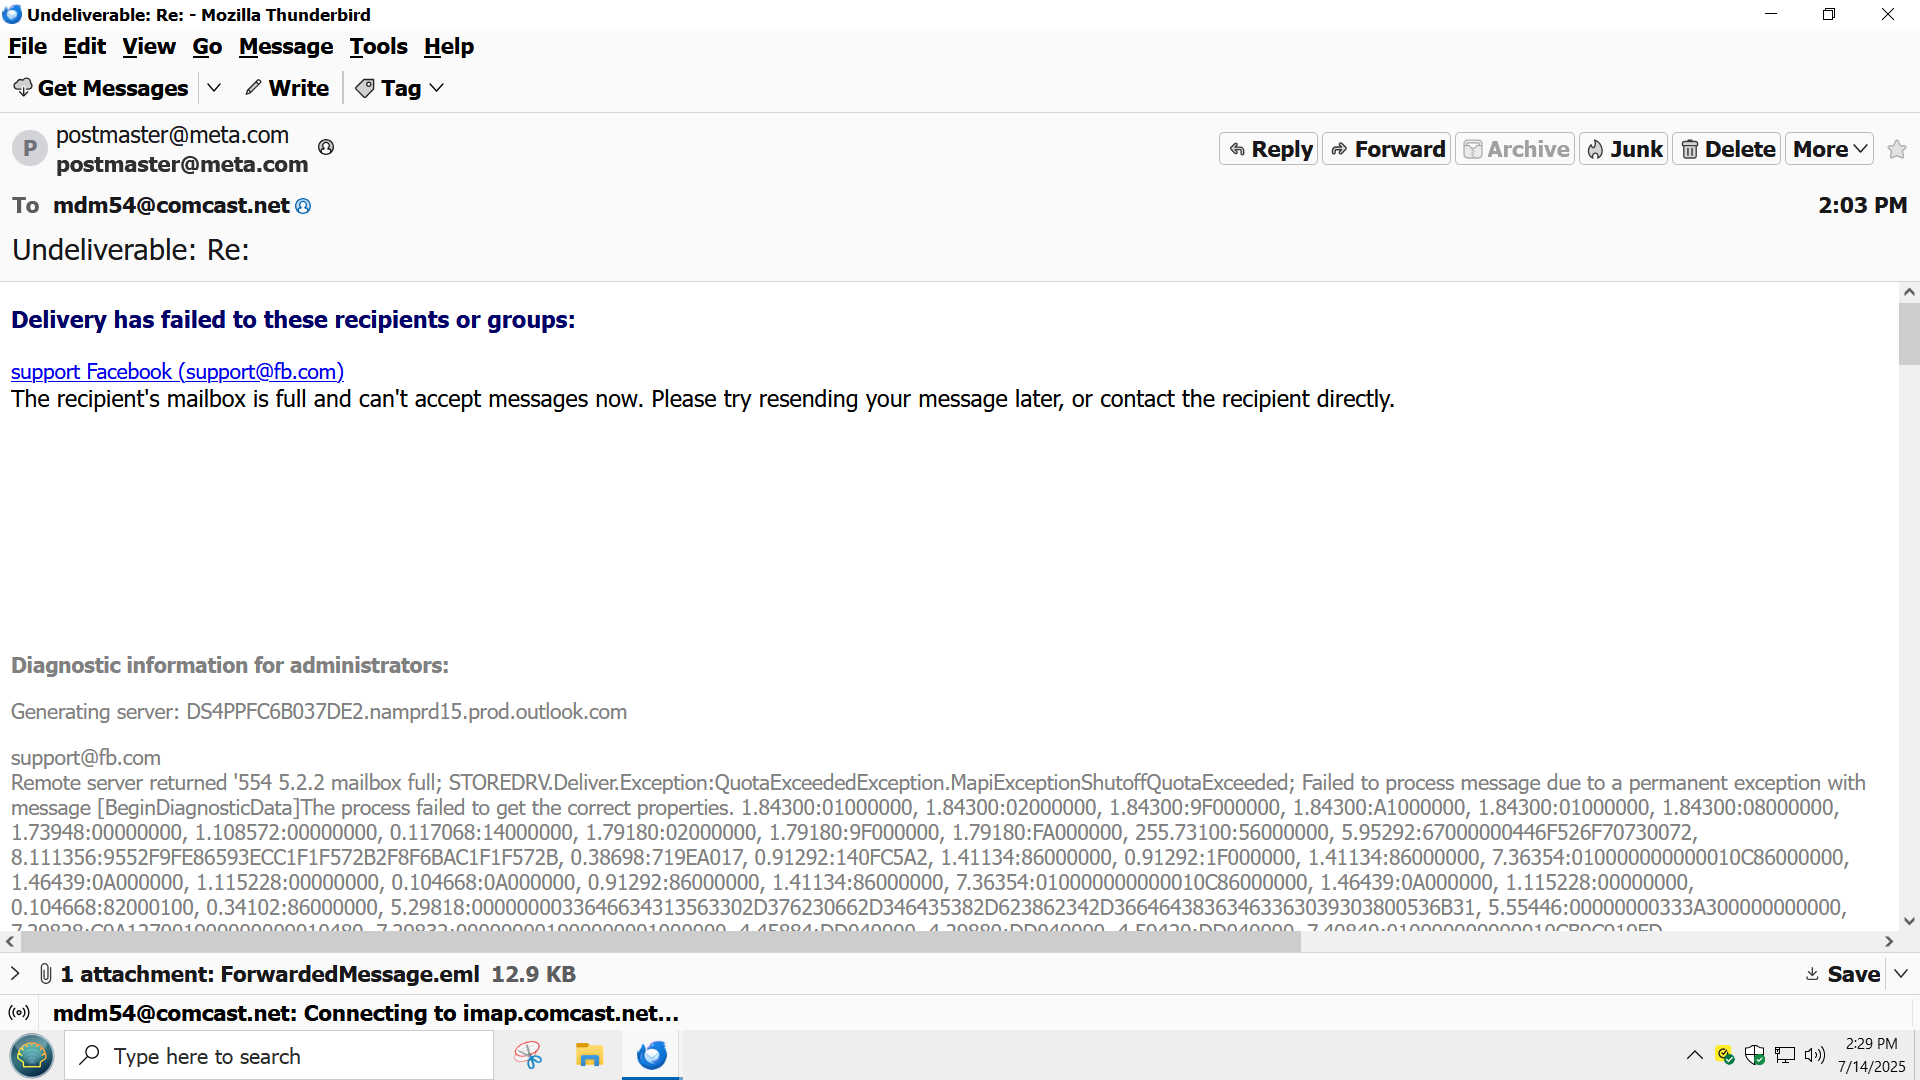Image resolution: width=1920 pixels, height=1080 pixels.
Task: Click the message time 2:03 PM
Action: (1862, 205)
